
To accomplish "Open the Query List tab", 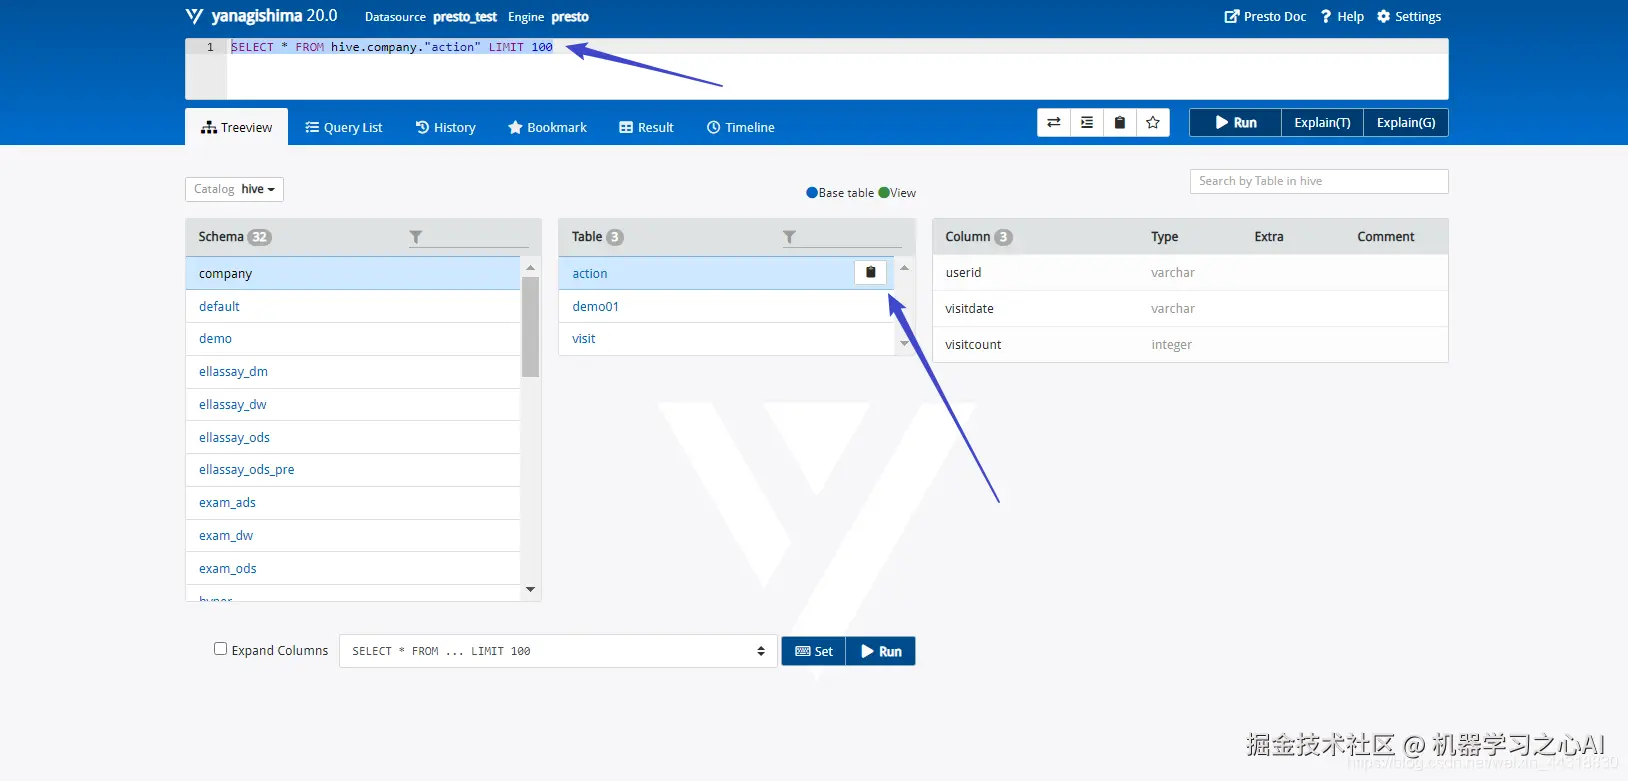I will coord(344,127).
